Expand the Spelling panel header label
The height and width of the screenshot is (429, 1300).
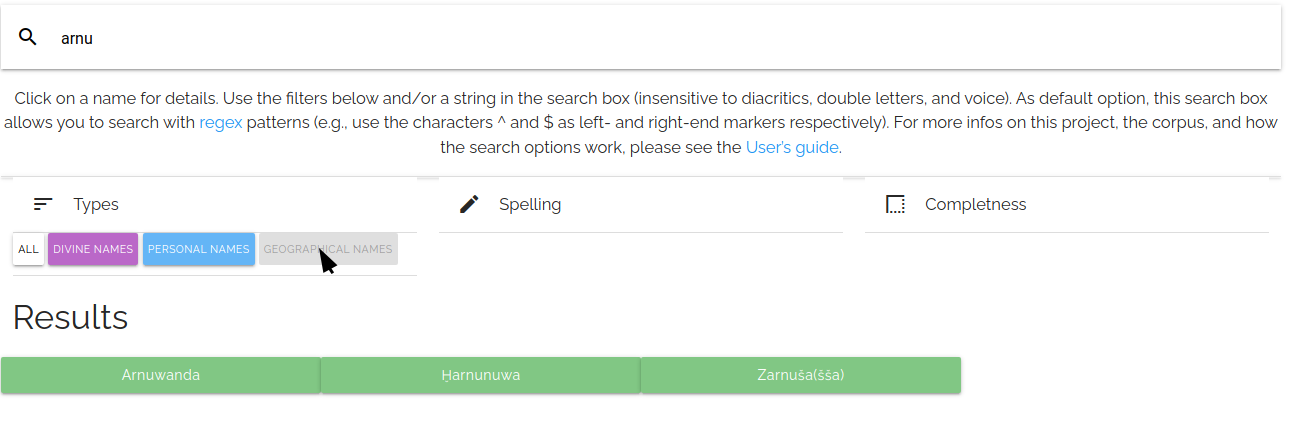click(x=530, y=204)
